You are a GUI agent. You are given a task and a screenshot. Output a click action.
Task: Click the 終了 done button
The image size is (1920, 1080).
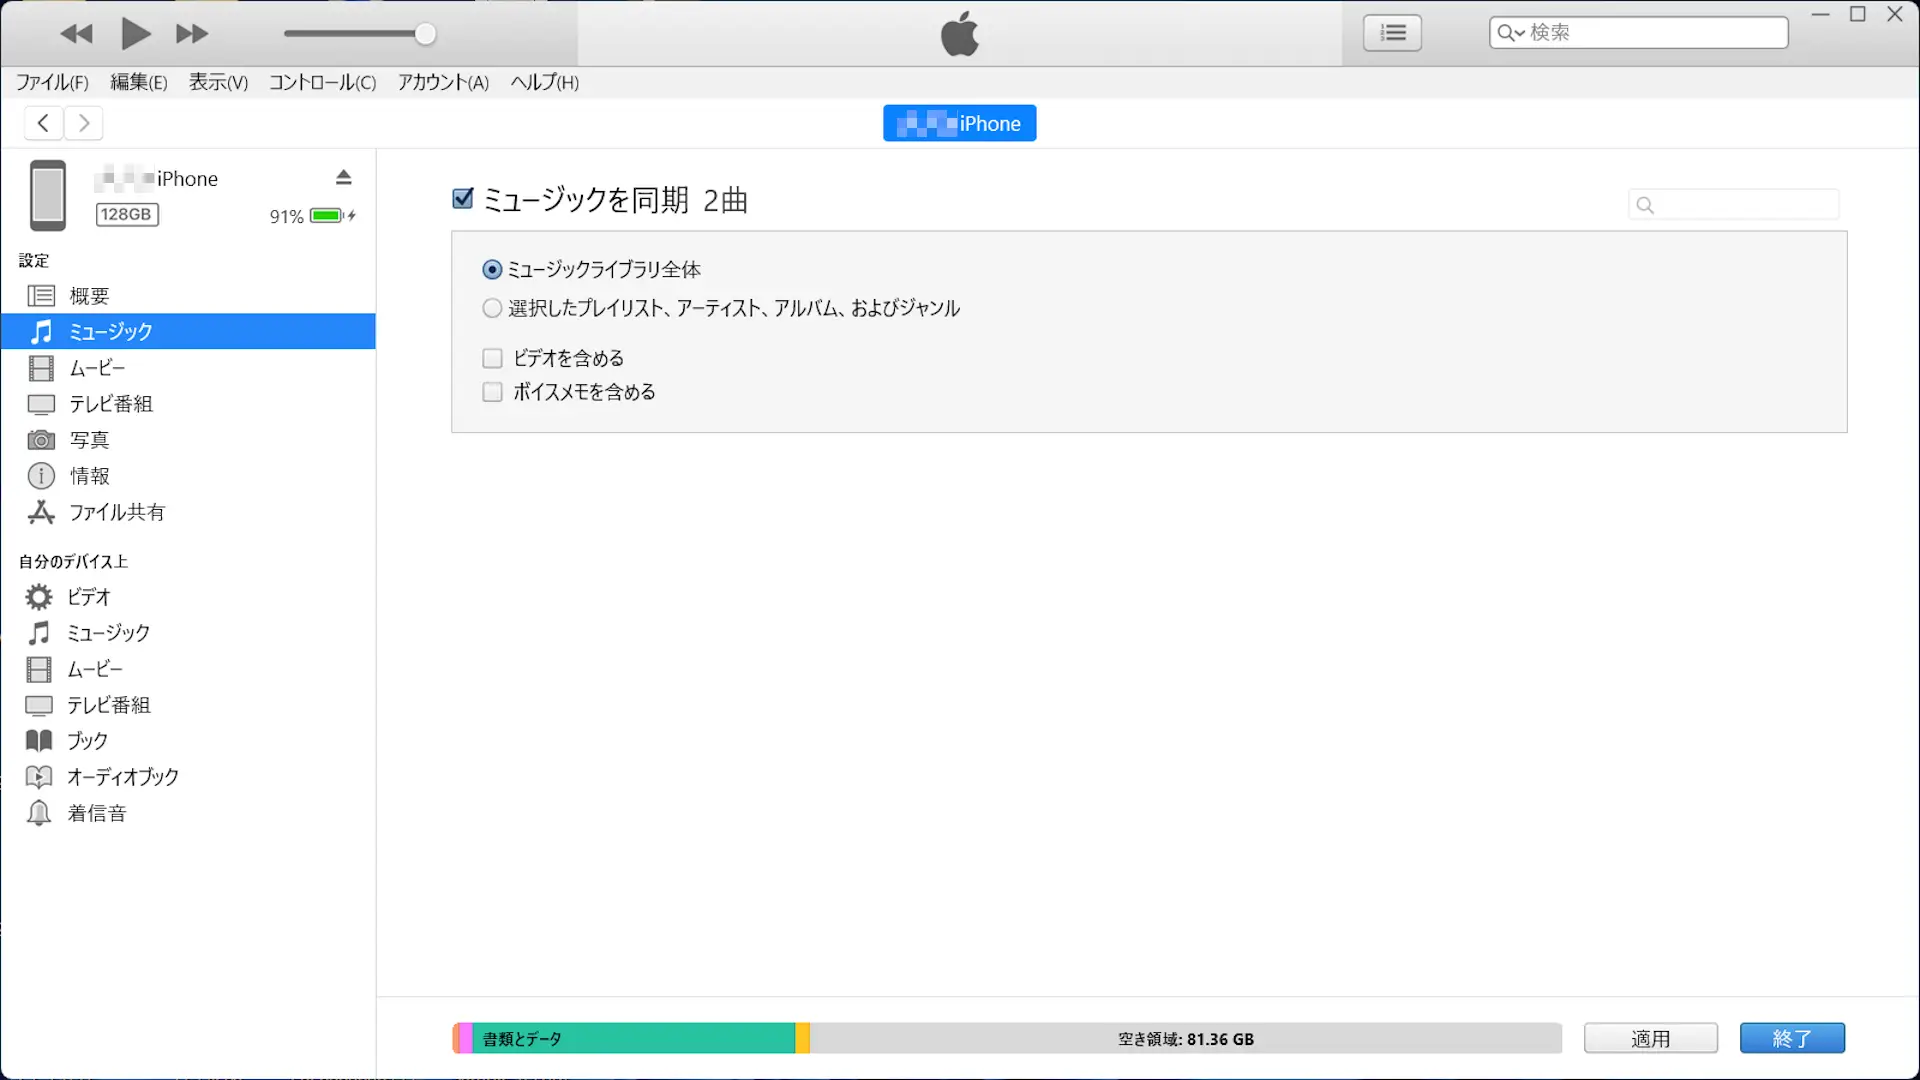[1792, 1038]
